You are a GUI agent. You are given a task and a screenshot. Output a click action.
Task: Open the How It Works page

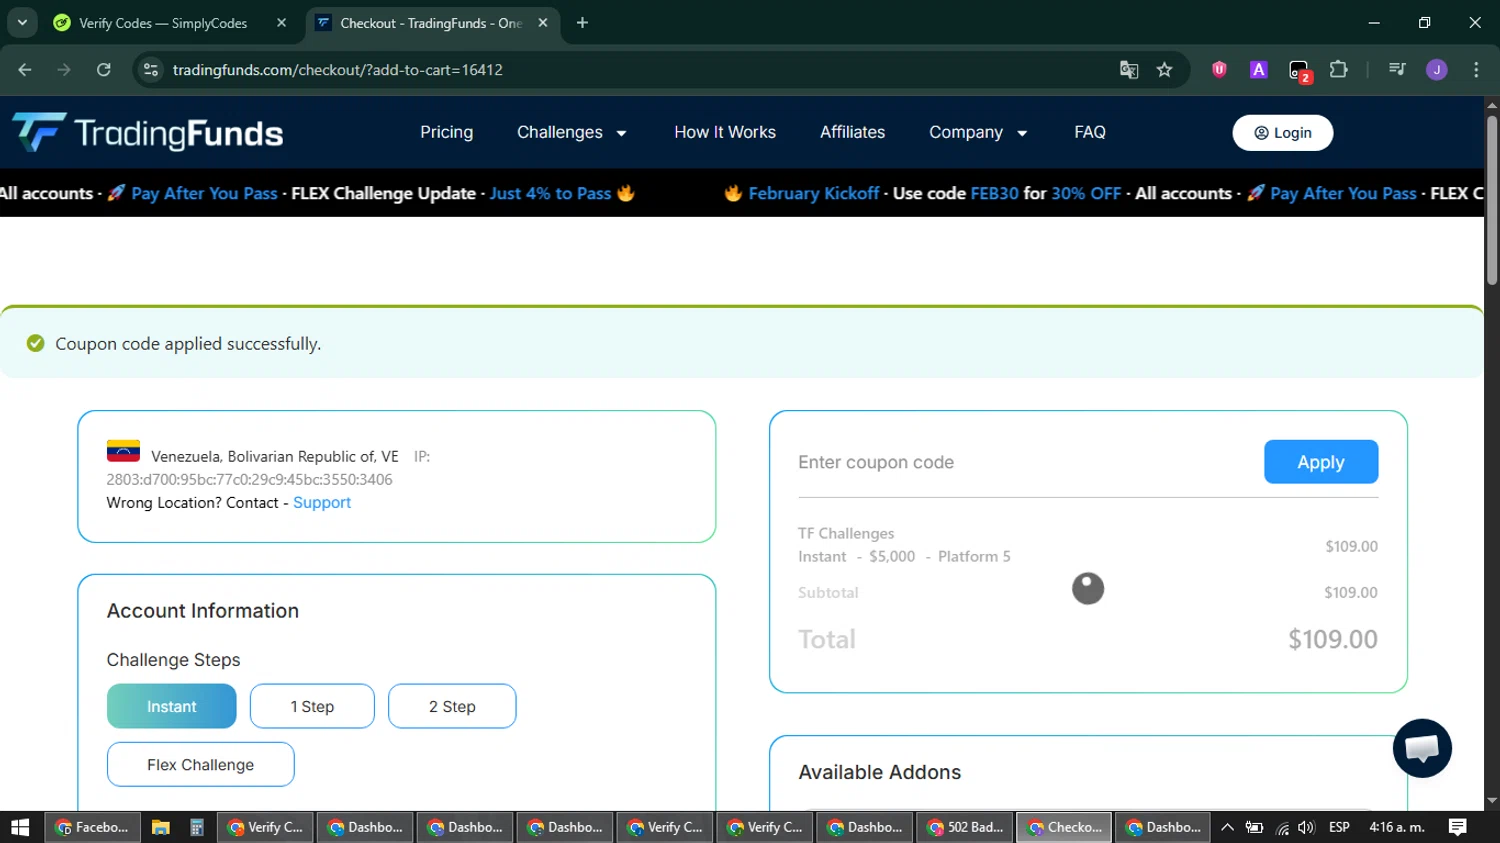point(725,132)
